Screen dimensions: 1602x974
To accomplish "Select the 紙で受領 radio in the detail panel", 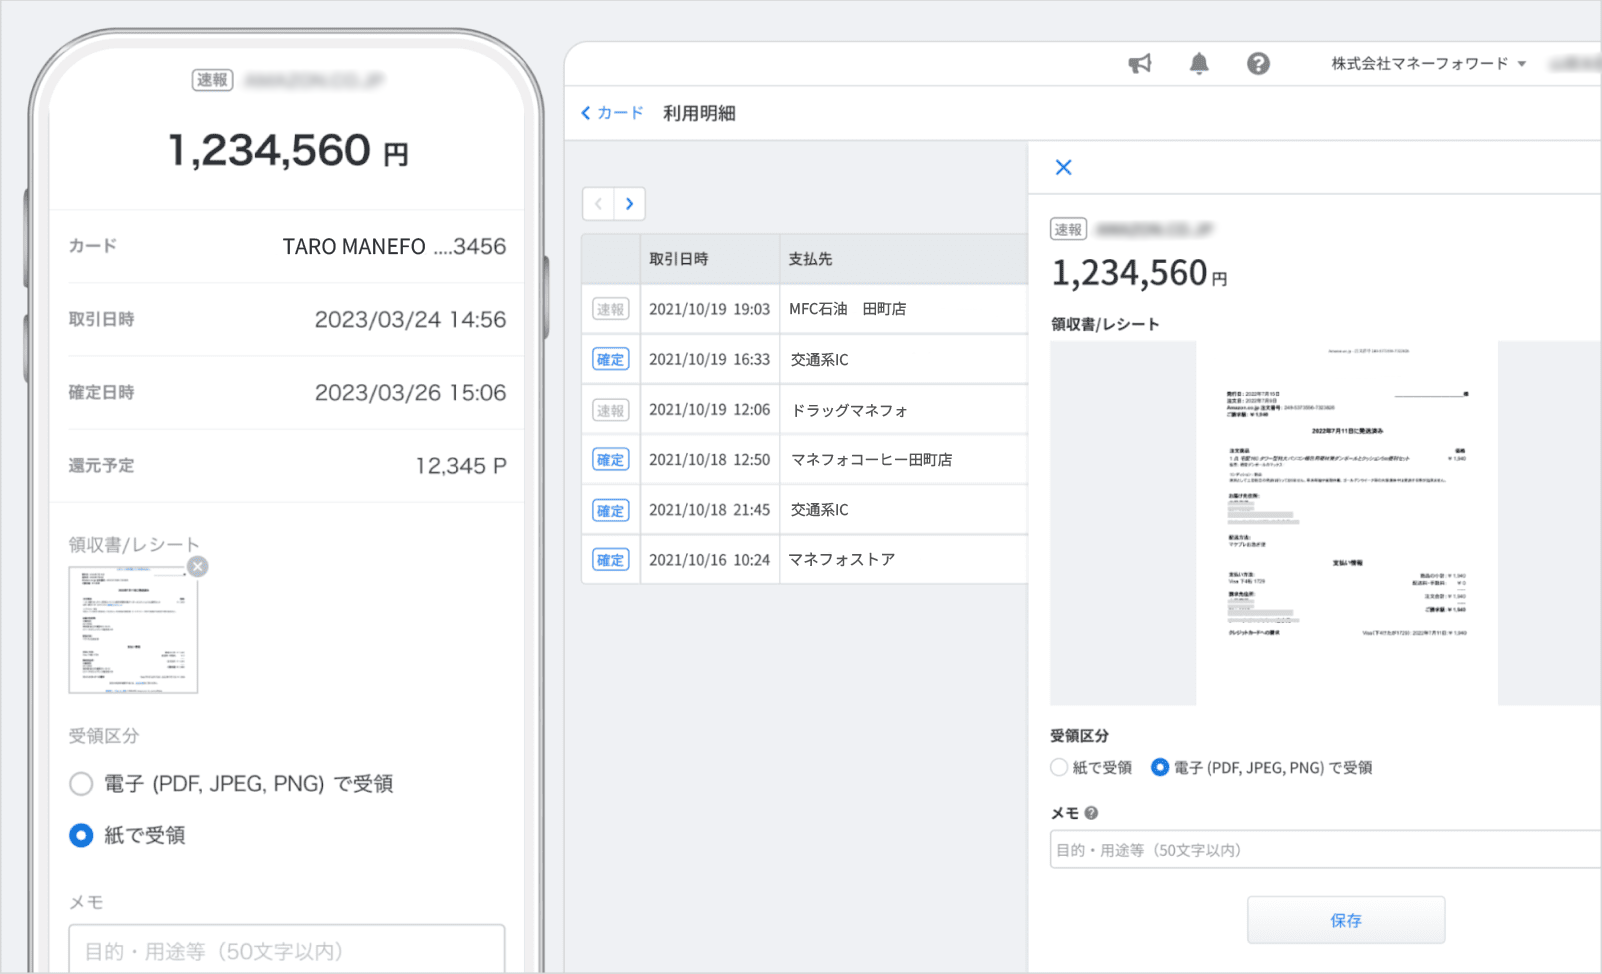I will pyautogui.click(x=1058, y=767).
